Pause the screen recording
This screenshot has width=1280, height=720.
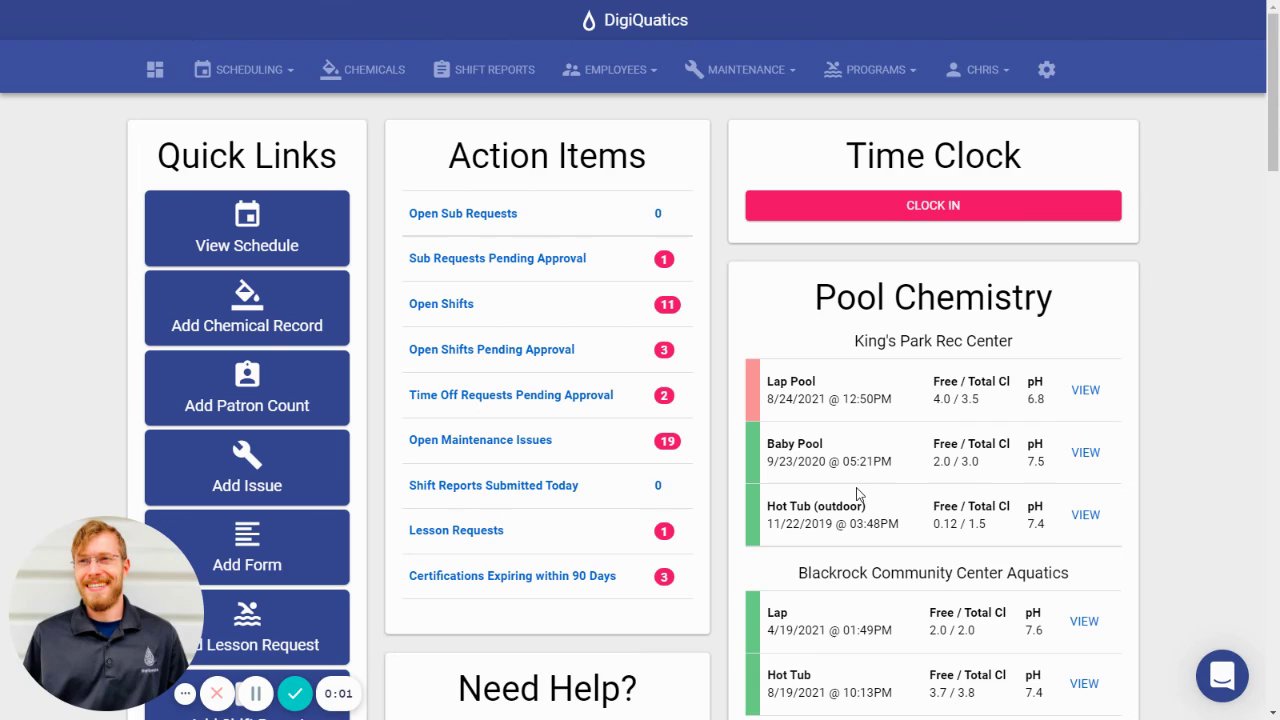(255, 693)
